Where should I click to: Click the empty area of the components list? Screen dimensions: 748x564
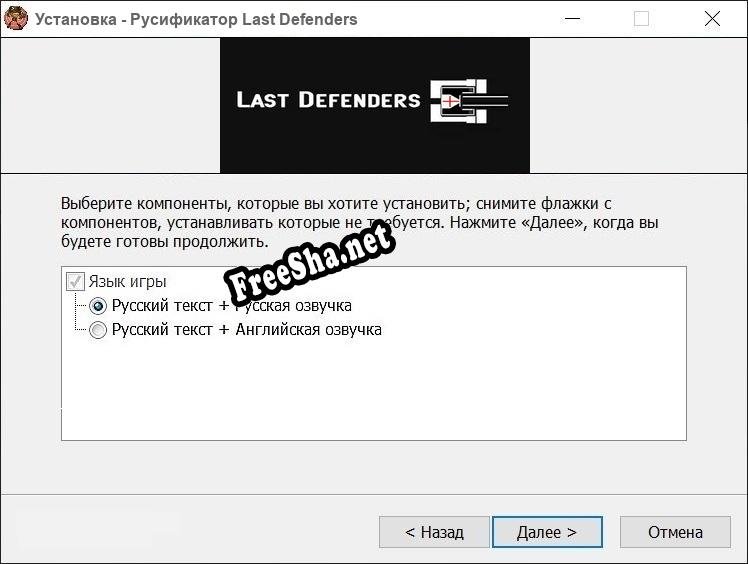point(374,389)
